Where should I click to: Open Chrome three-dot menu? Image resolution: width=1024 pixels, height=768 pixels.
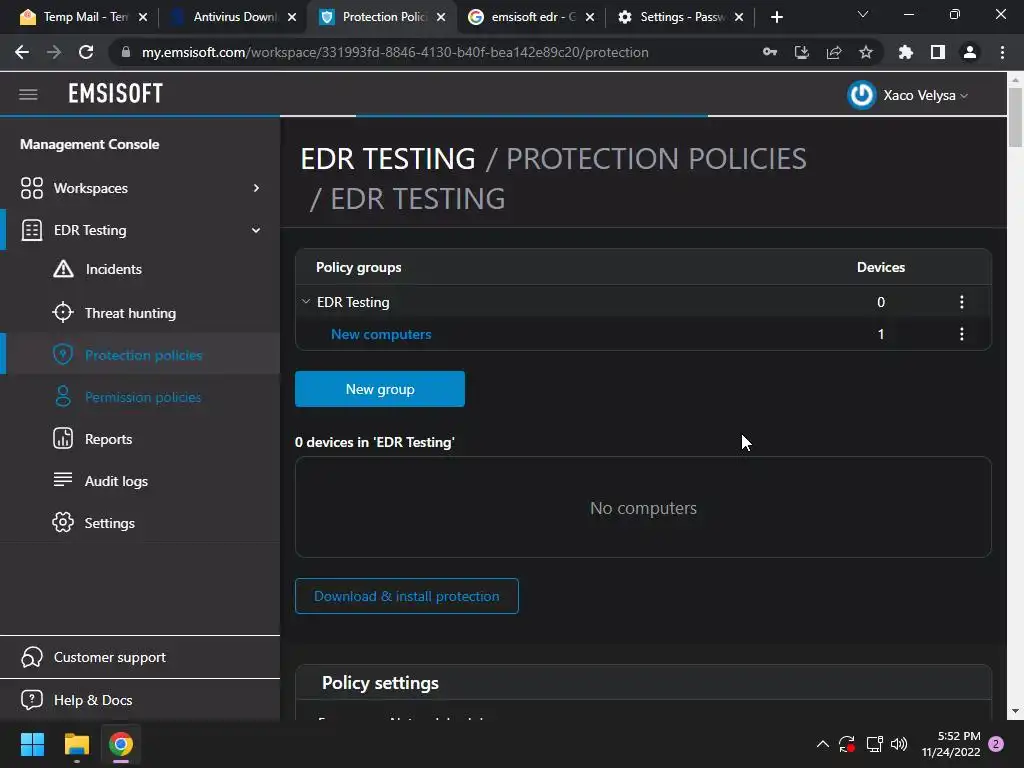(x=1002, y=52)
